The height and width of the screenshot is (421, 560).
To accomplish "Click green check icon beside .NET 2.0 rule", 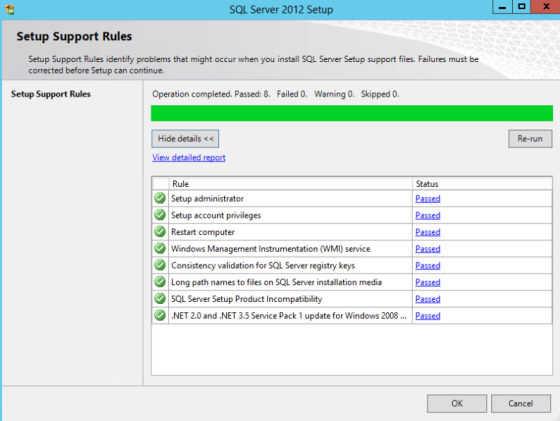I will tap(160, 315).
